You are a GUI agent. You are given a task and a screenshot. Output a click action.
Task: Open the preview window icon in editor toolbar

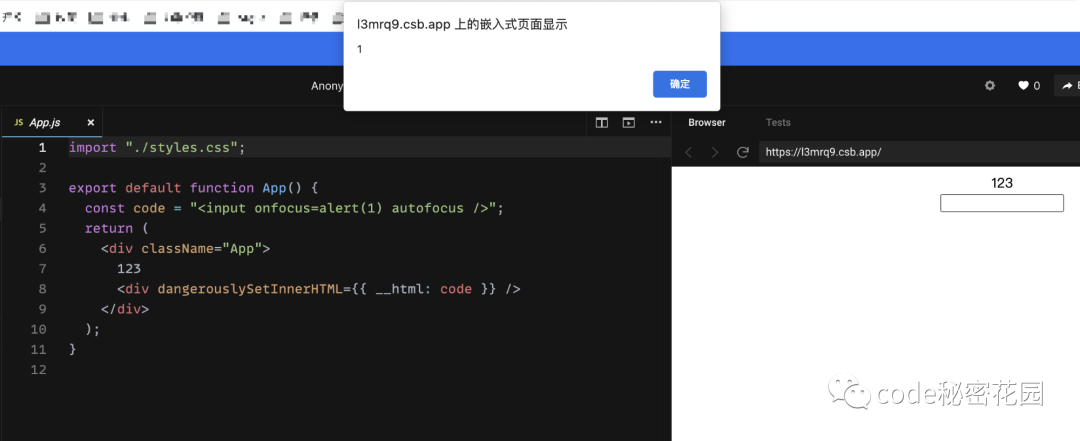point(628,123)
